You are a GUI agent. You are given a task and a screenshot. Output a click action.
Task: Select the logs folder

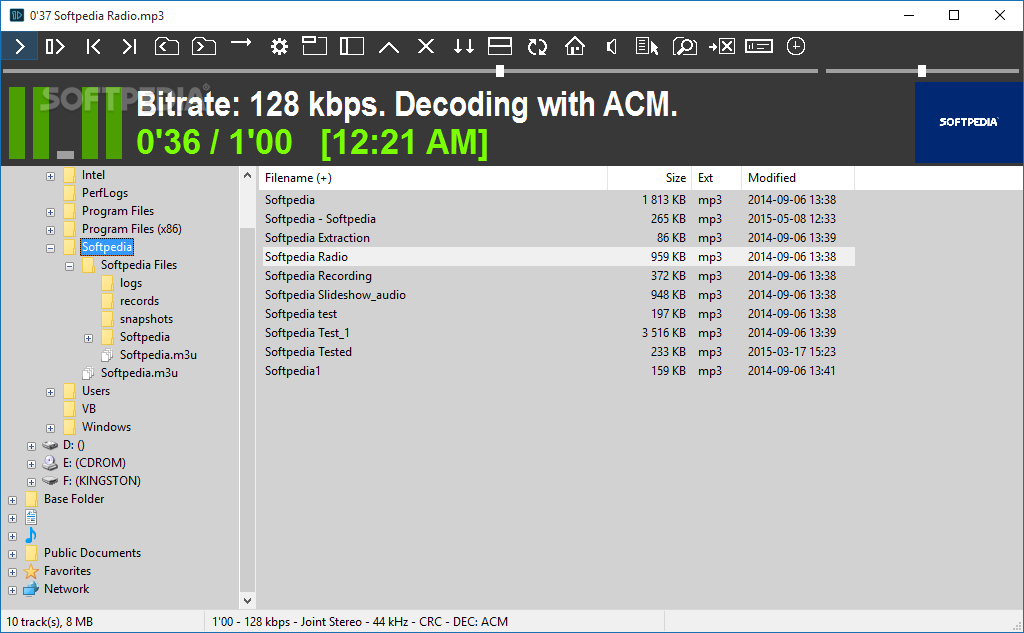tap(131, 283)
